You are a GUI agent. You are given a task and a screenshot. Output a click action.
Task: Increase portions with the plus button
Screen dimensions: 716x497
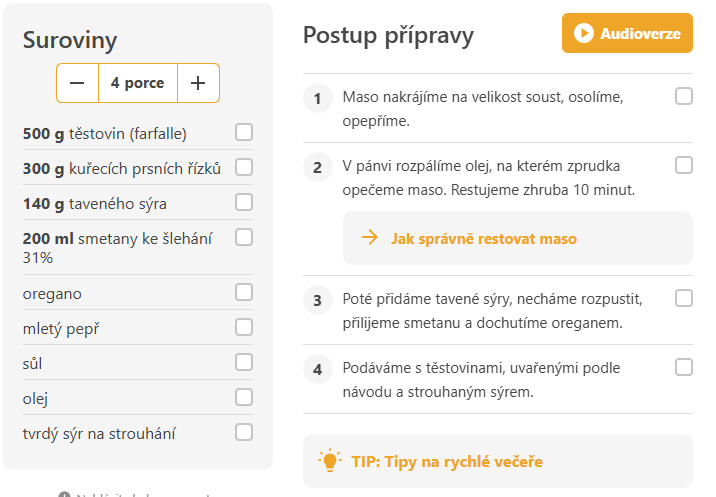tap(198, 83)
